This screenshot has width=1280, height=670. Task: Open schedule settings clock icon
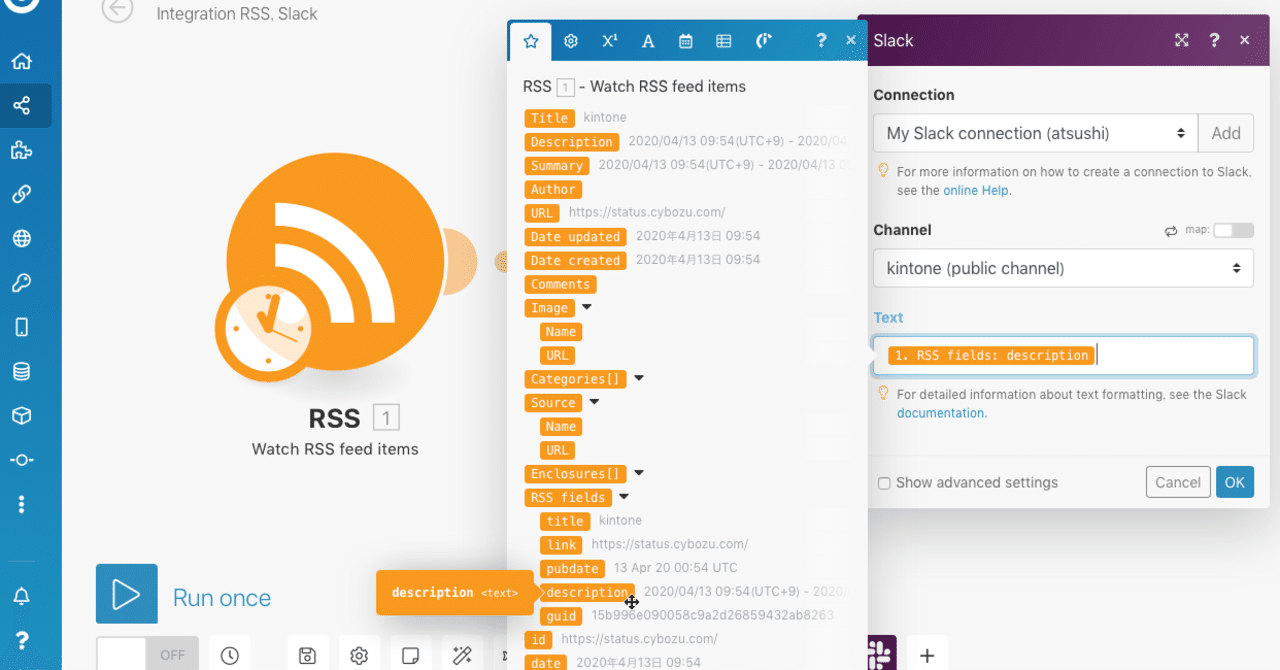[x=230, y=656]
